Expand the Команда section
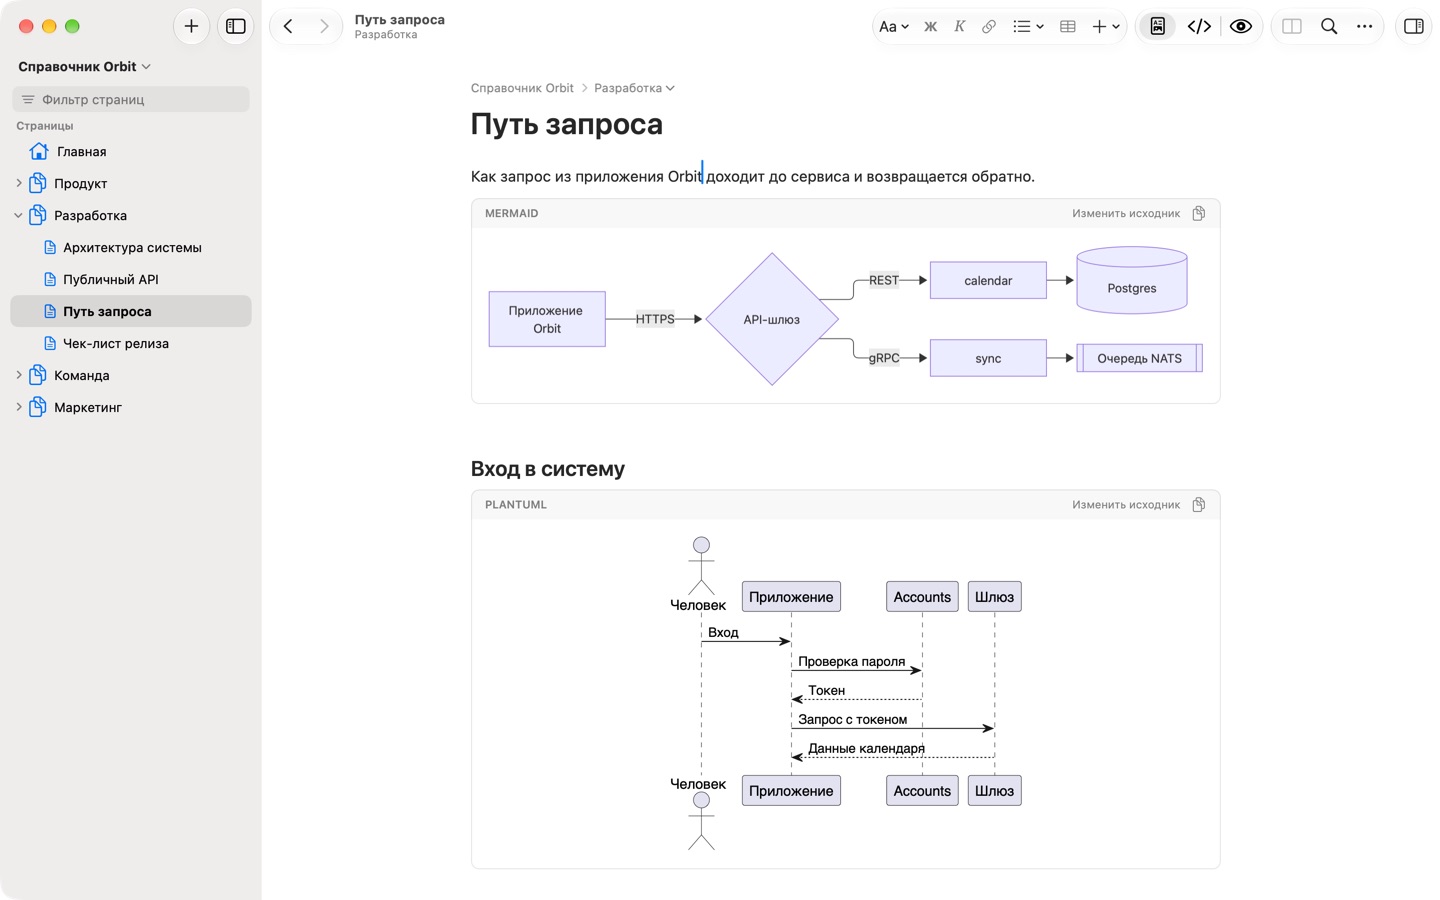 [x=19, y=376]
